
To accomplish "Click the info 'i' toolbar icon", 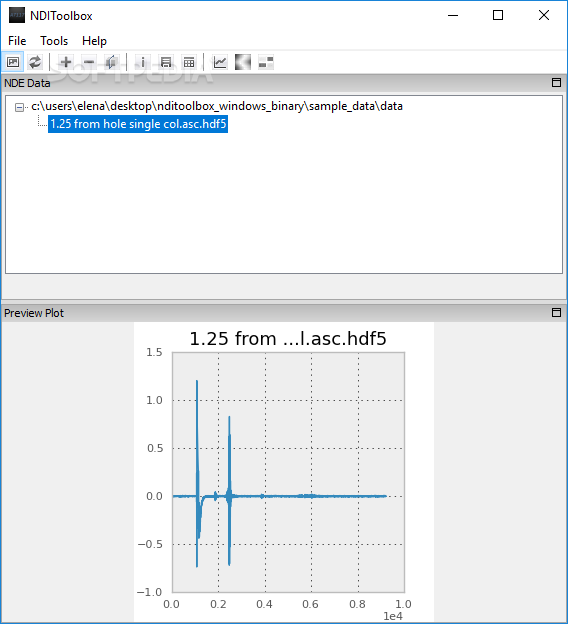I will tap(142, 62).
